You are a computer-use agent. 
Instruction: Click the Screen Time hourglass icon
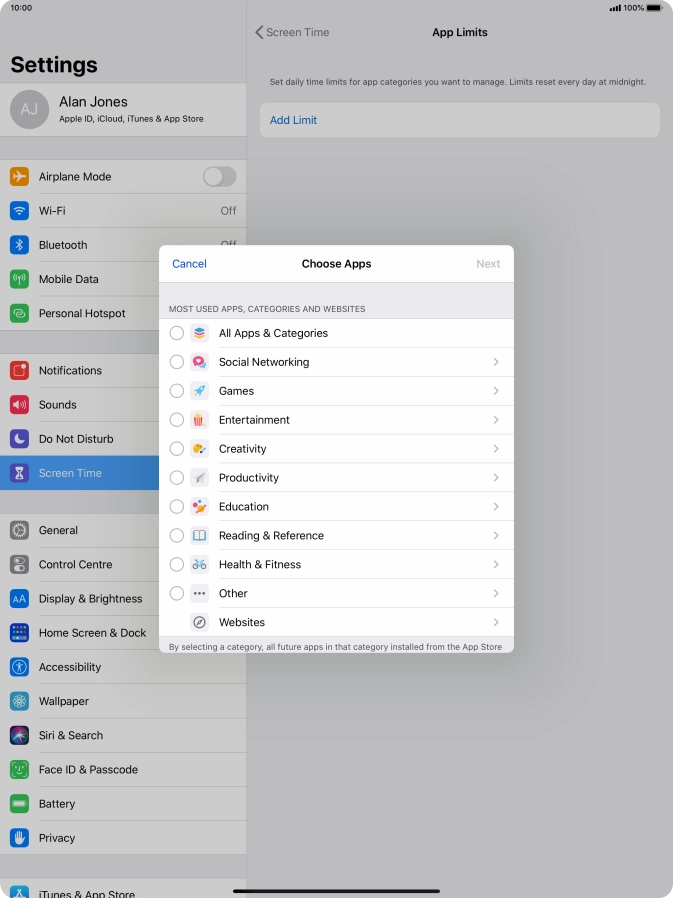(x=19, y=473)
